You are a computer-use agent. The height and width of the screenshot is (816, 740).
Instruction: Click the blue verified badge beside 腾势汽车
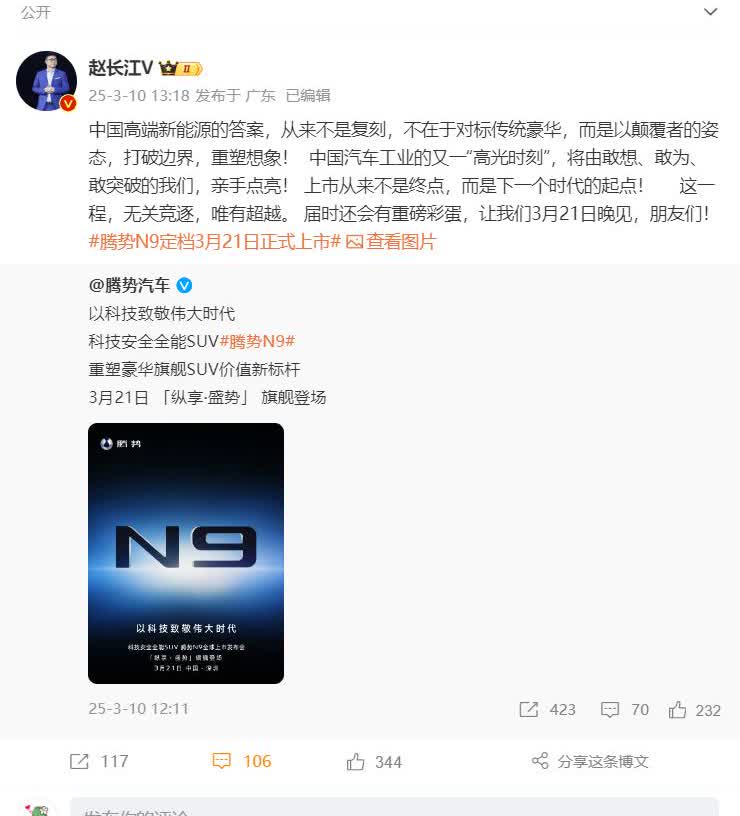184,285
